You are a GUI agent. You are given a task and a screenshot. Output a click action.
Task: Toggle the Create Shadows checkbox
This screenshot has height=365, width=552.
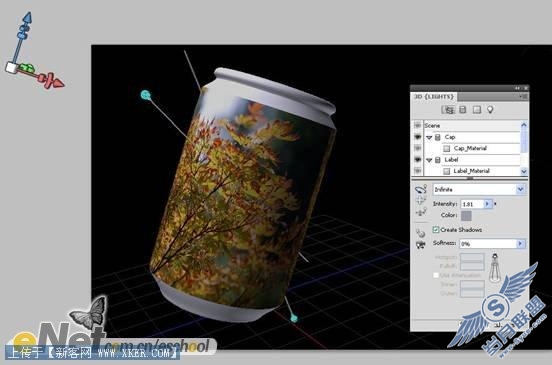(436, 229)
